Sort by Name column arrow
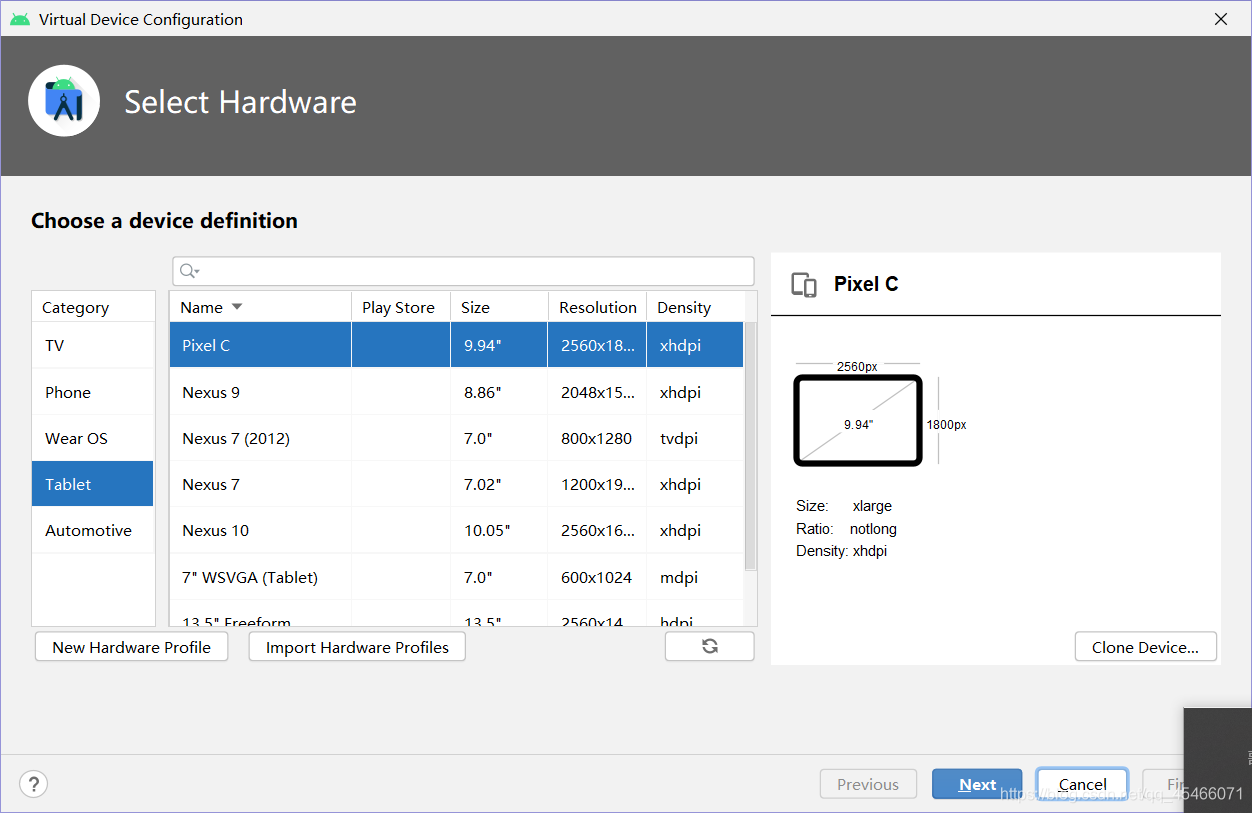 coord(237,307)
